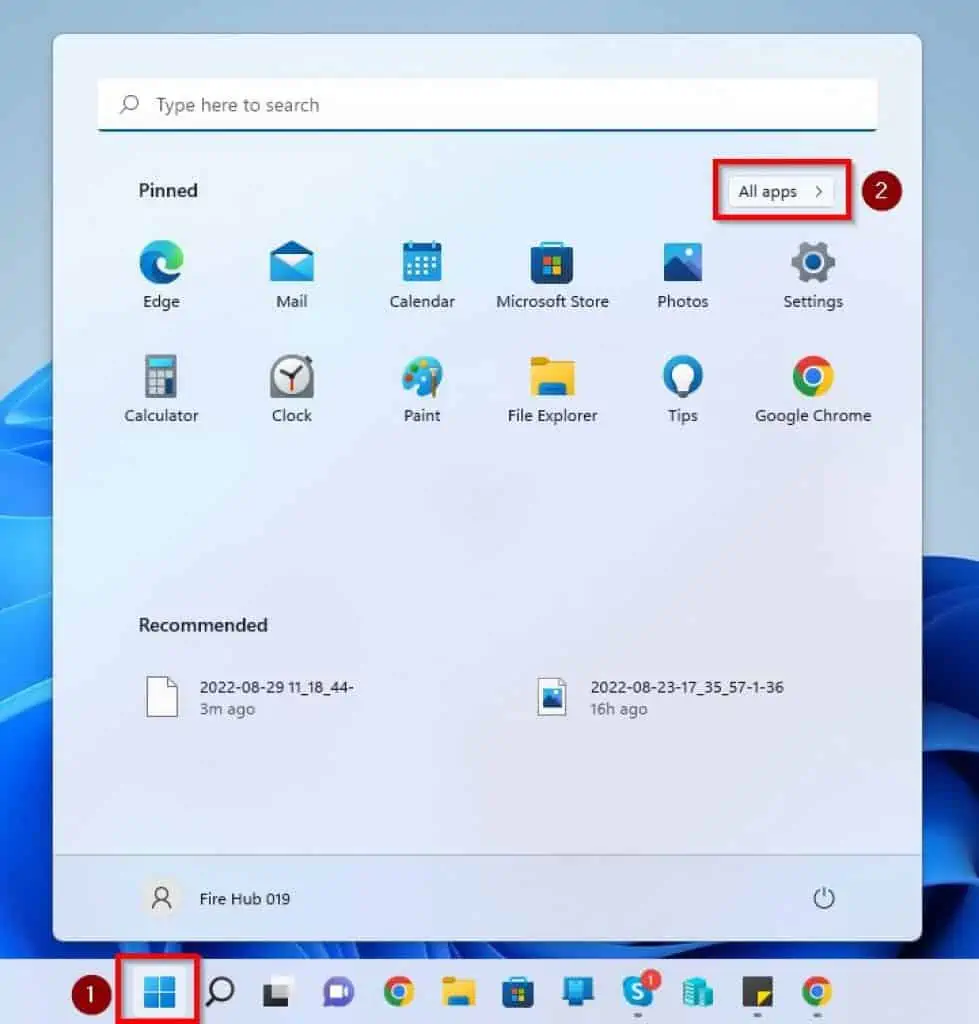Screen dimensions: 979x1024
Task: Open recommended image 2022-08-23-17_35_57-1-36
Action: point(660,697)
